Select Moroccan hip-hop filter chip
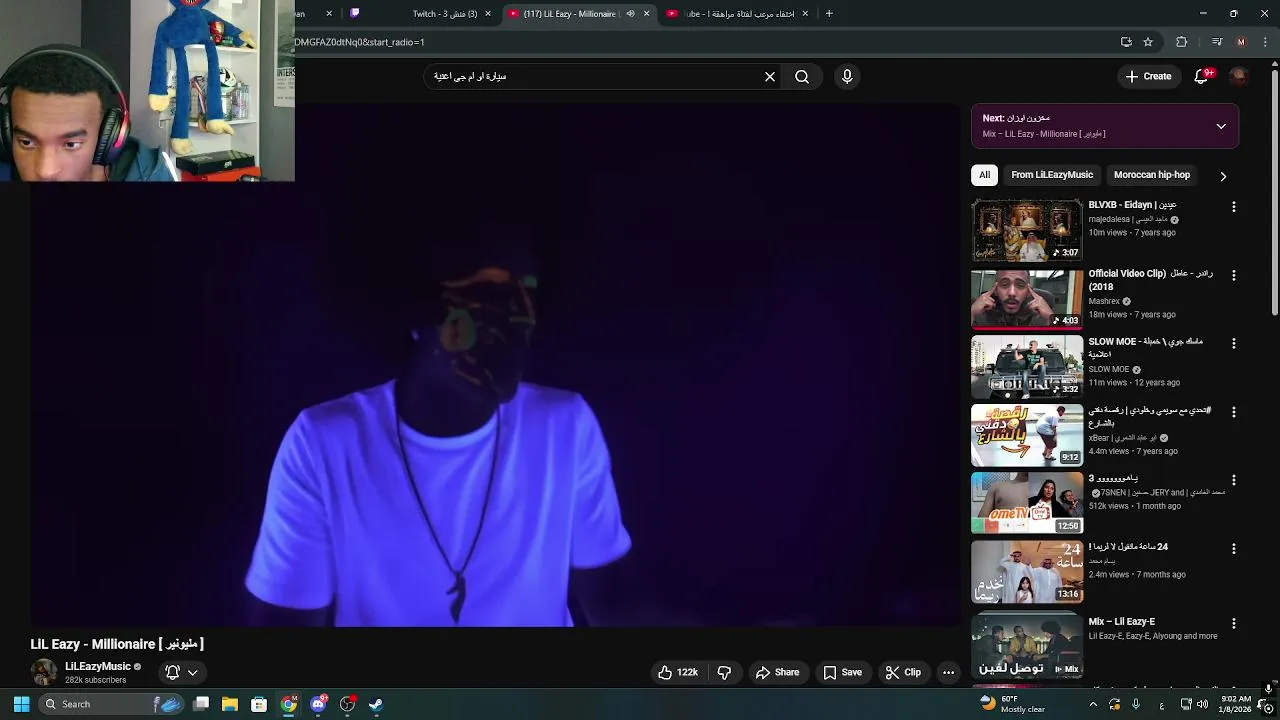The height and width of the screenshot is (720, 1280). pos(1152,175)
